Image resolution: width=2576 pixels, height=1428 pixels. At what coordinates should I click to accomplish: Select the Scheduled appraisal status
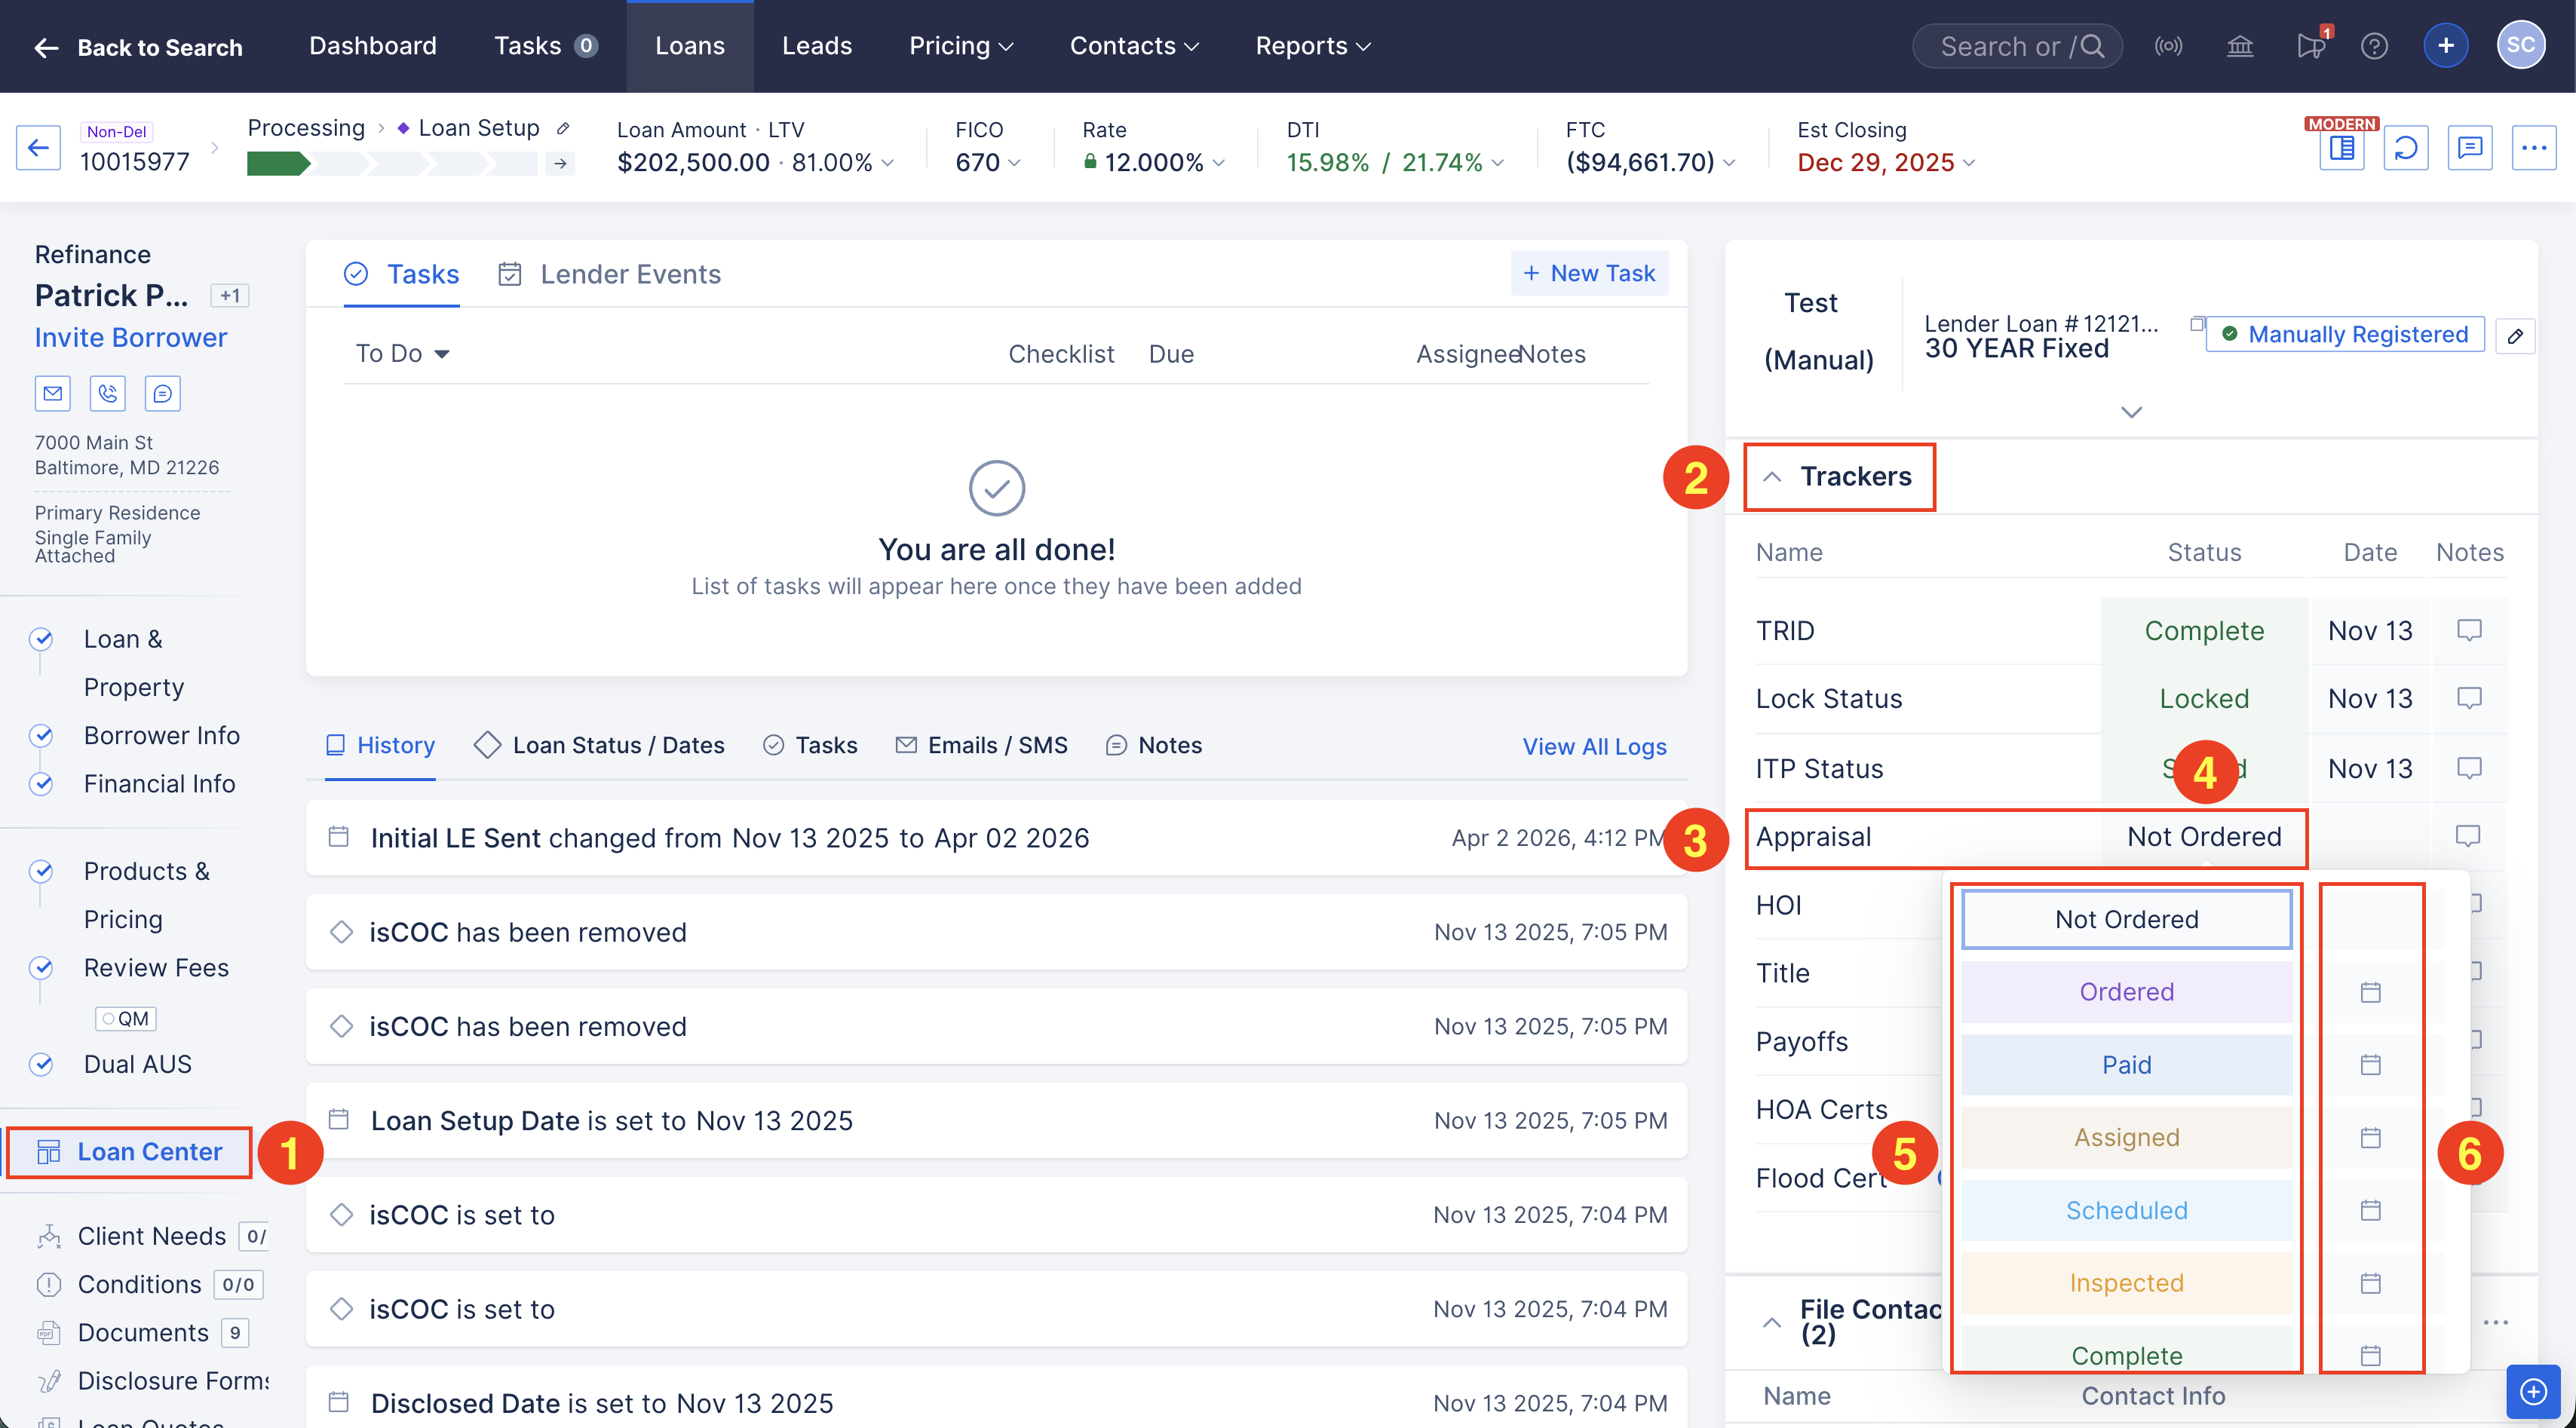click(2126, 1210)
